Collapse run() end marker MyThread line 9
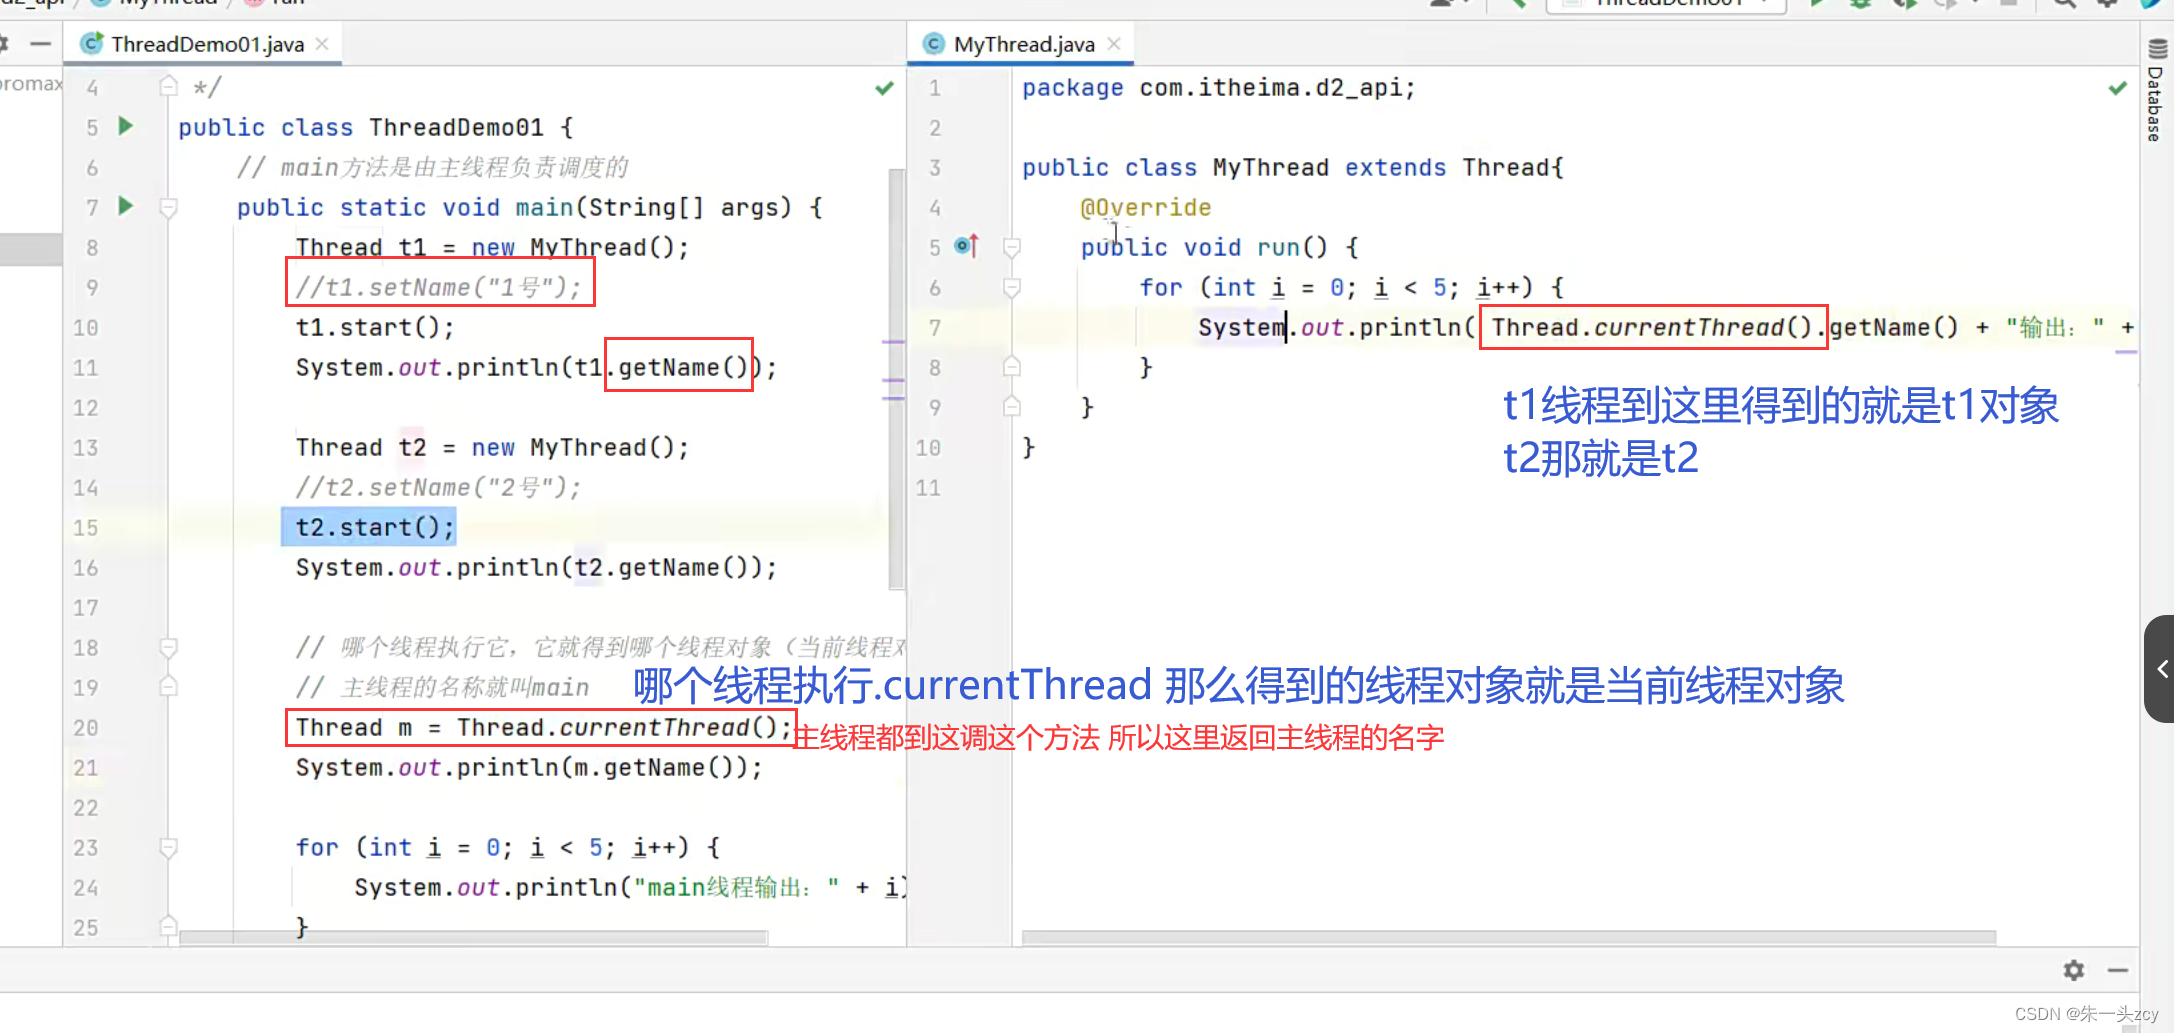2174x1033 pixels. tap(1012, 407)
